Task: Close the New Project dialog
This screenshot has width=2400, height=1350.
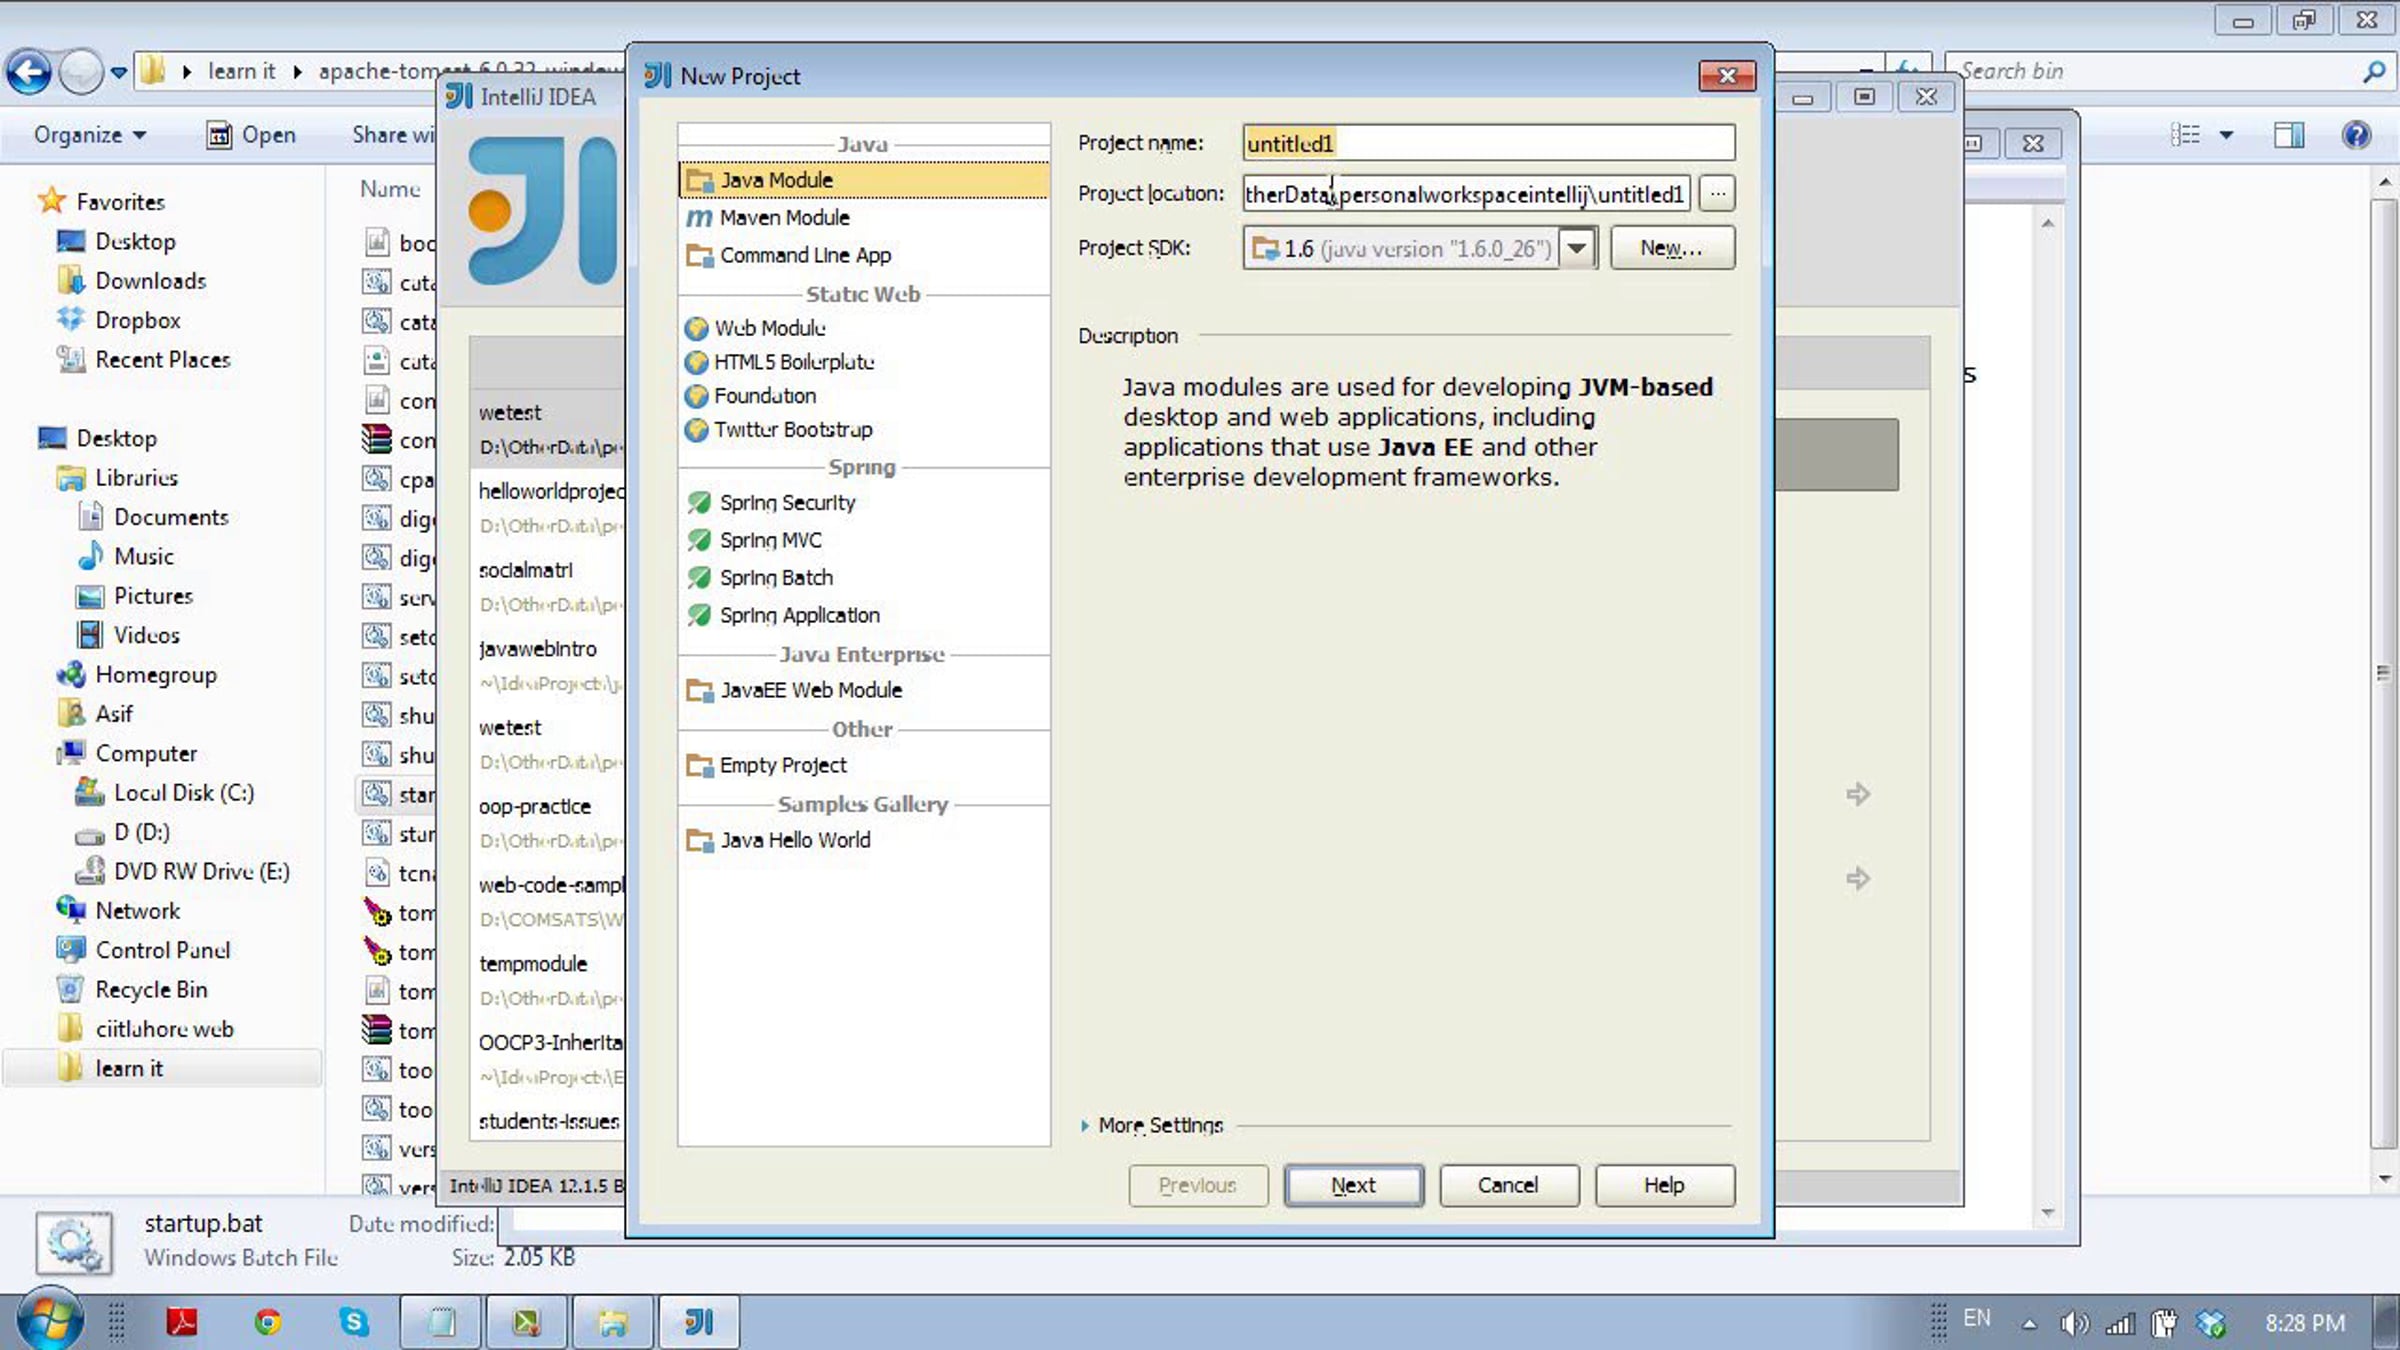Action: click(x=1727, y=76)
